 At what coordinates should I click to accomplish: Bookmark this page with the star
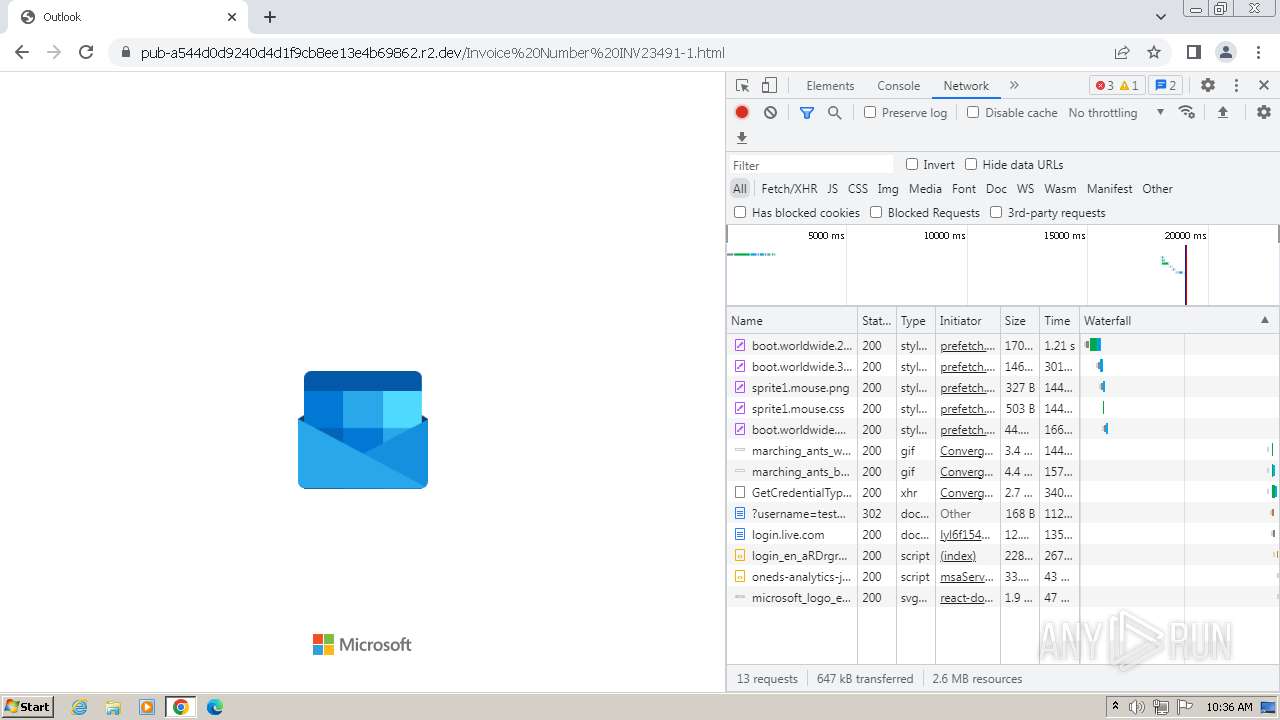click(1154, 52)
